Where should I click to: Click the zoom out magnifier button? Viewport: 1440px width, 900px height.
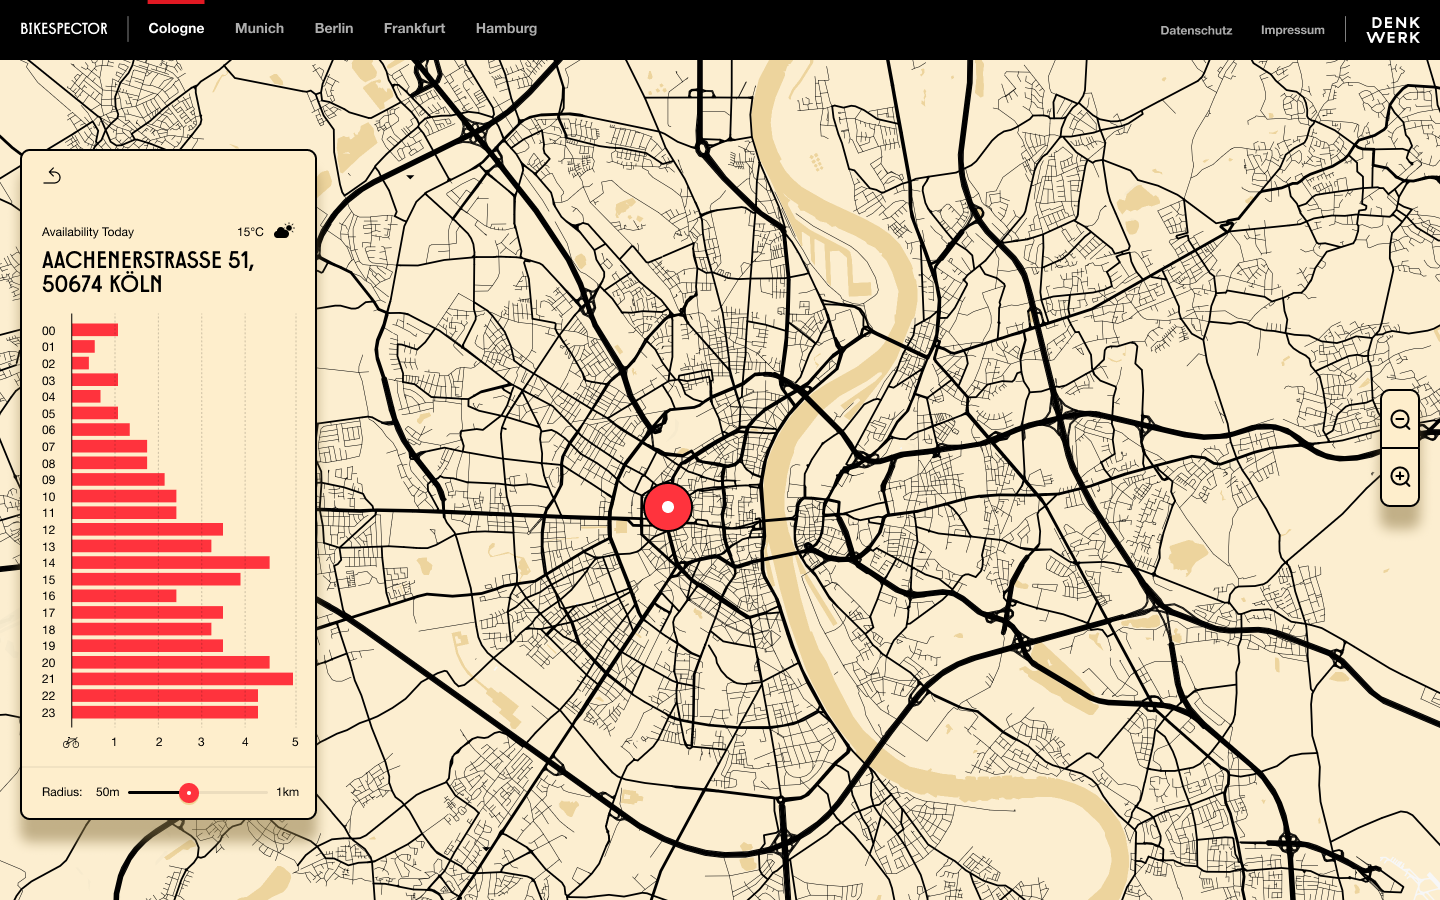click(x=1400, y=420)
